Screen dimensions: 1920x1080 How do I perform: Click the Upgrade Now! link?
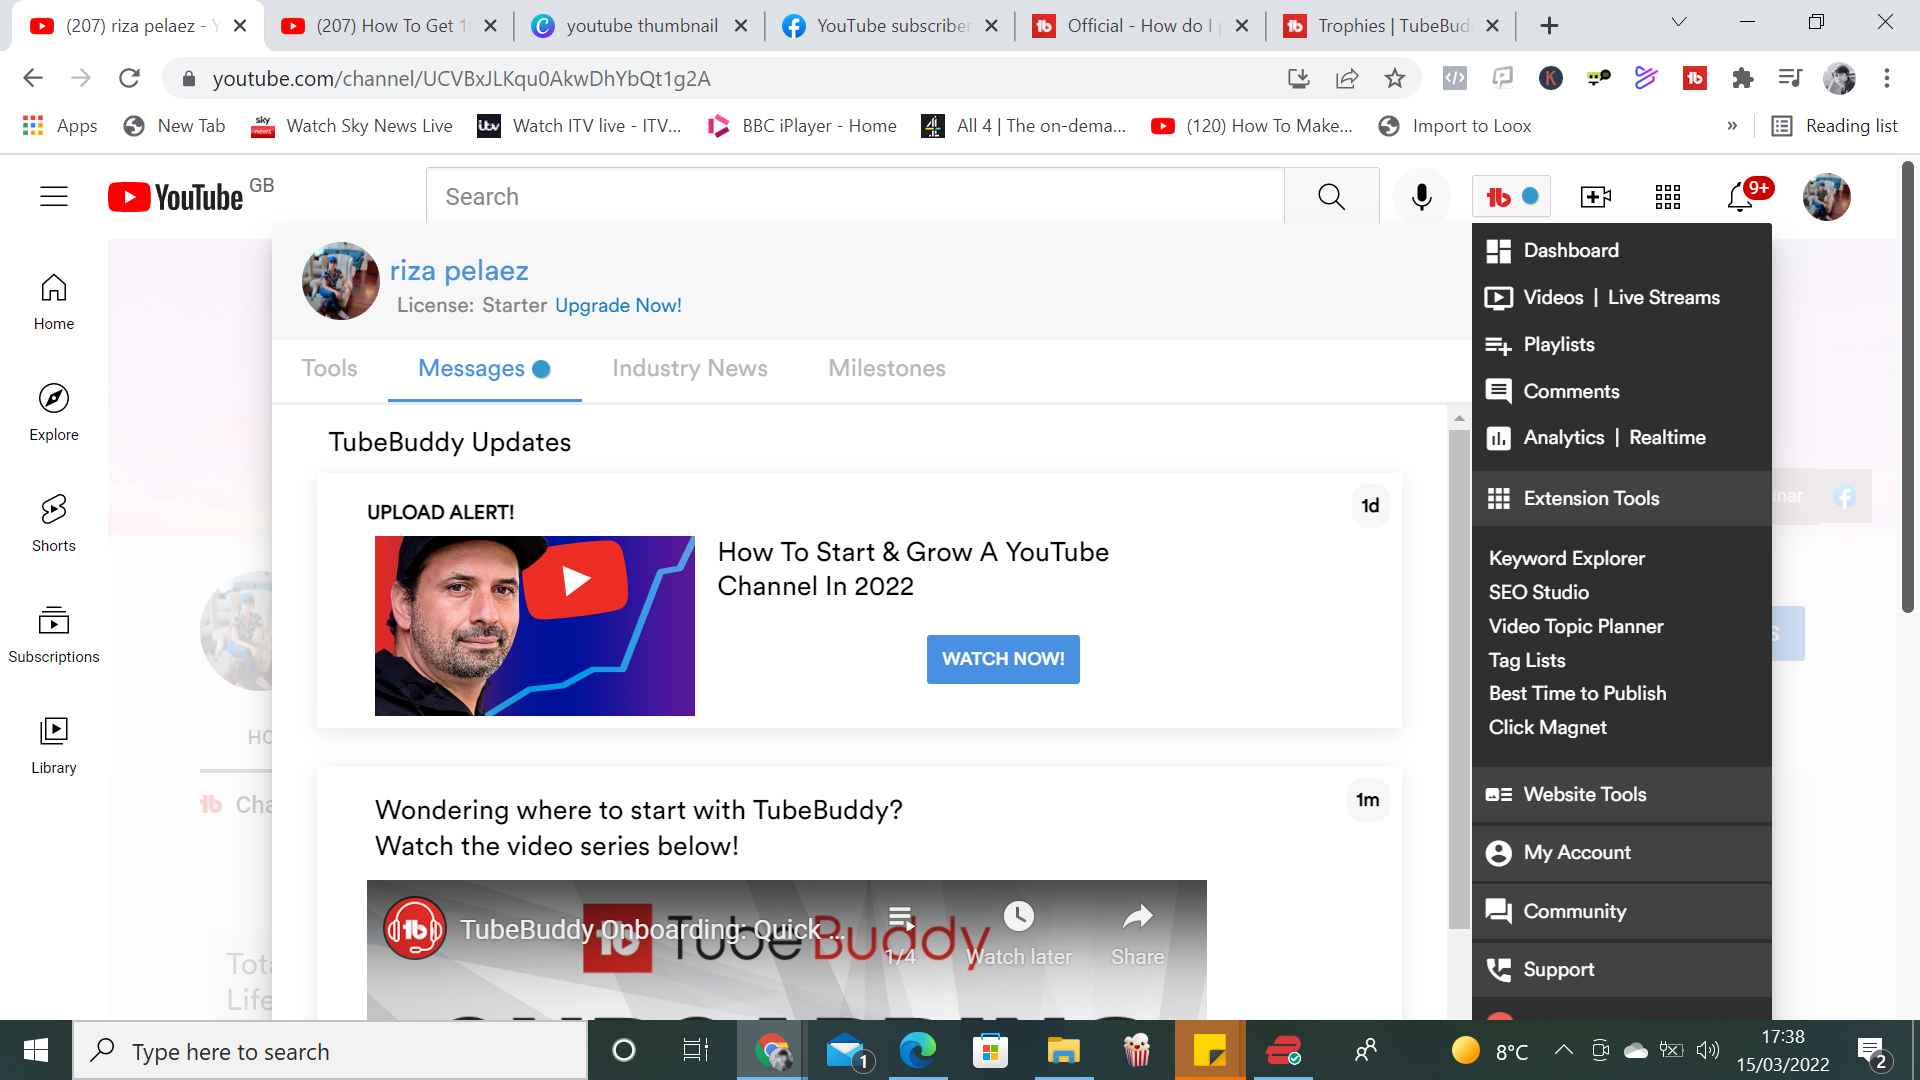(x=618, y=305)
